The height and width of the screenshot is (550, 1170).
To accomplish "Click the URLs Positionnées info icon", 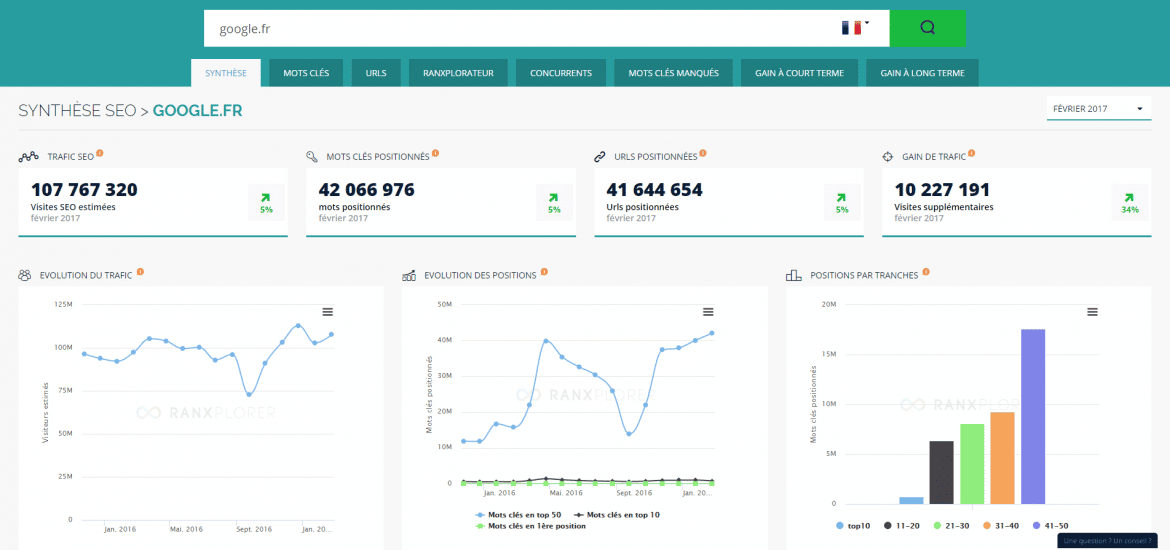I will [x=703, y=154].
